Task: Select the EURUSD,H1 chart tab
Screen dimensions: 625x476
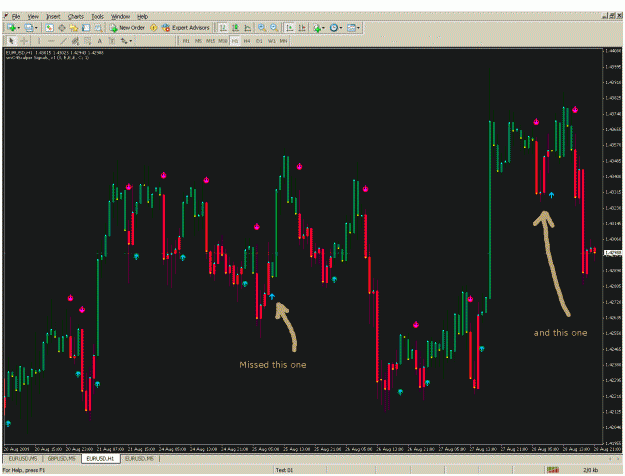Action: click(100, 459)
